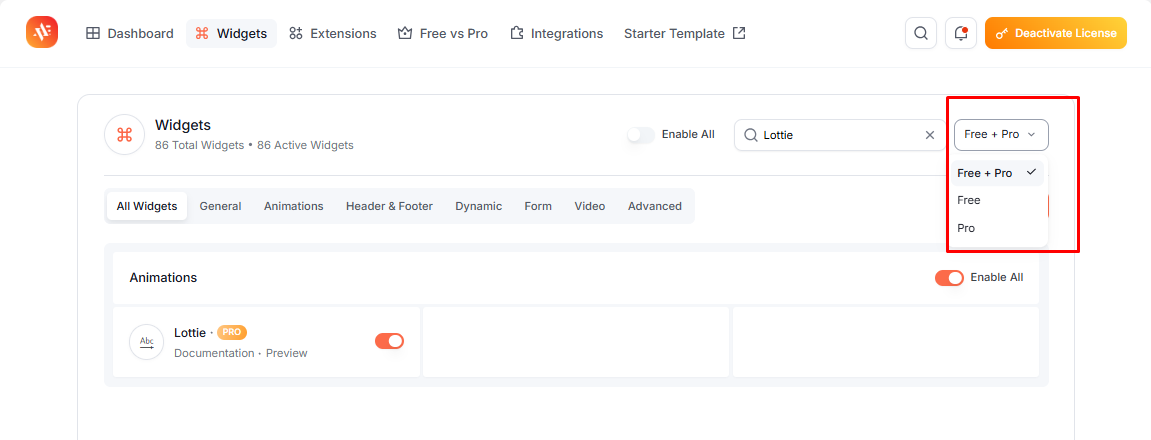Click the "86 Active Widgets" text
Screen dimensions: 1151x440
(305, 145)
